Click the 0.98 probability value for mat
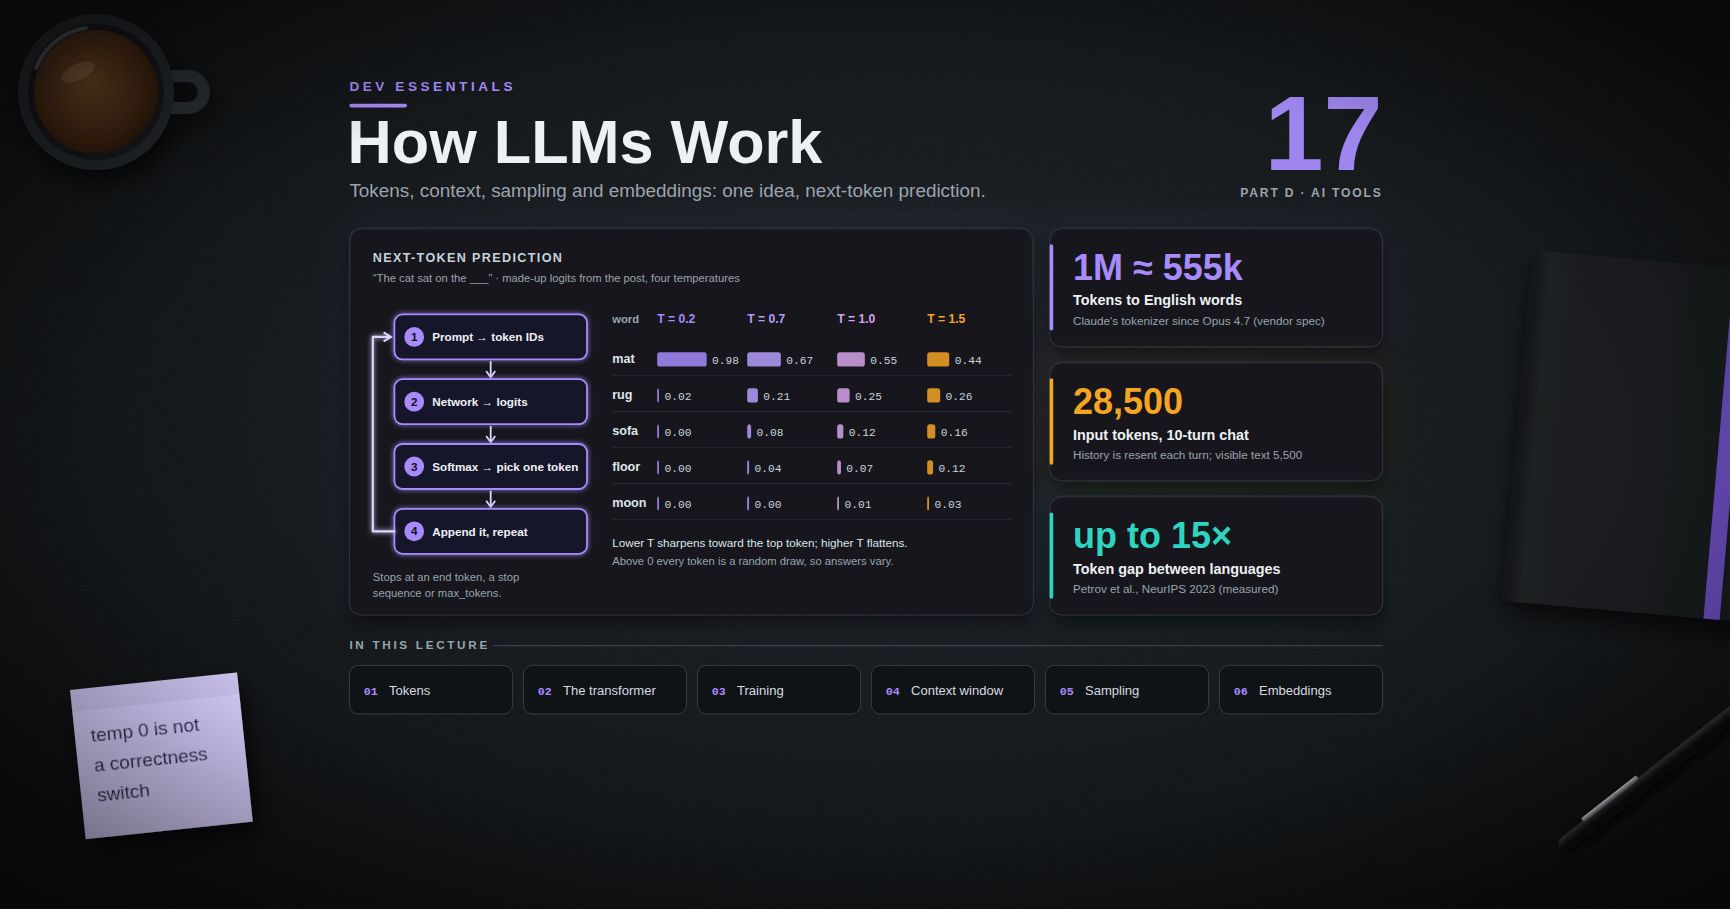Viewport: 1730px width, 909px height. pos(725,361)
